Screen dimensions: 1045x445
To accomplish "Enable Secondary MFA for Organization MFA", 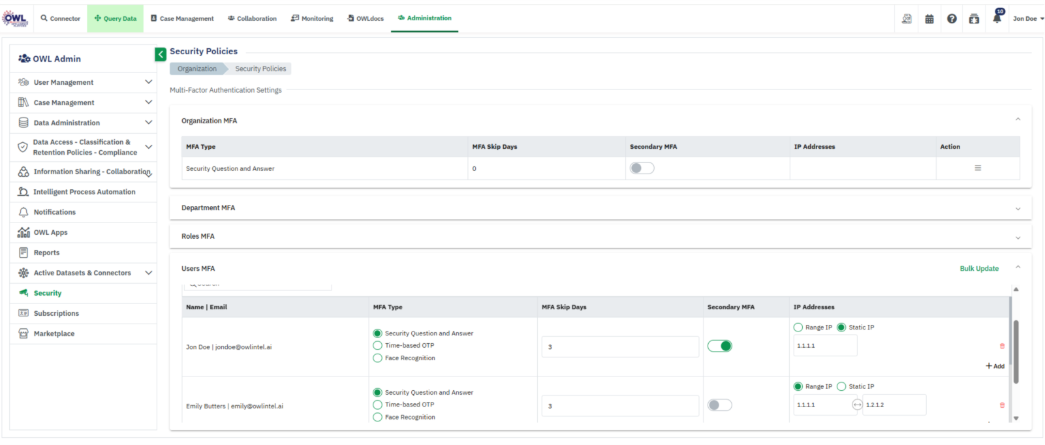I will 641,168.
